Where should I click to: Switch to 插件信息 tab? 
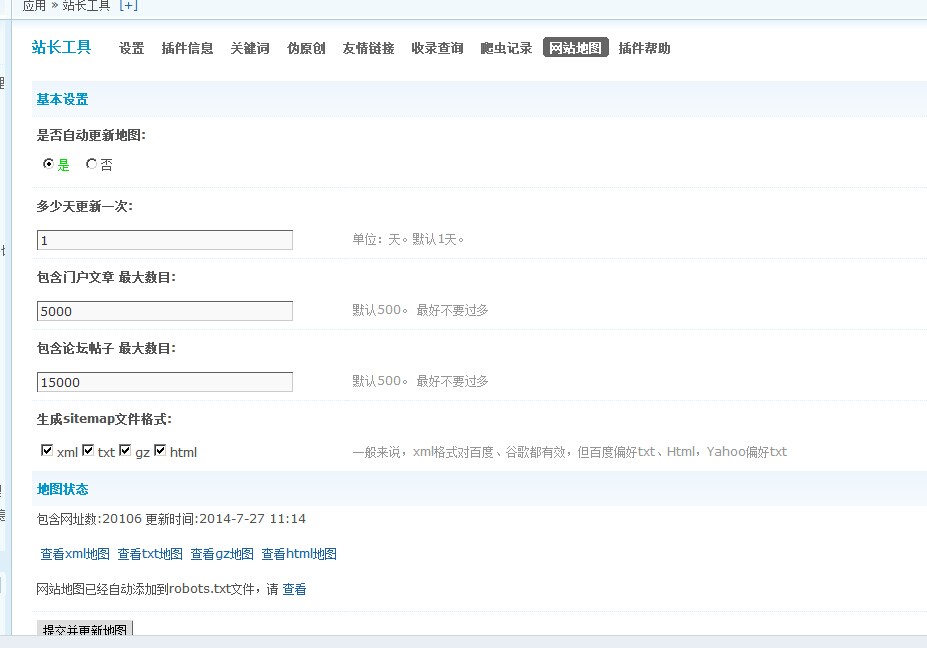187,48
